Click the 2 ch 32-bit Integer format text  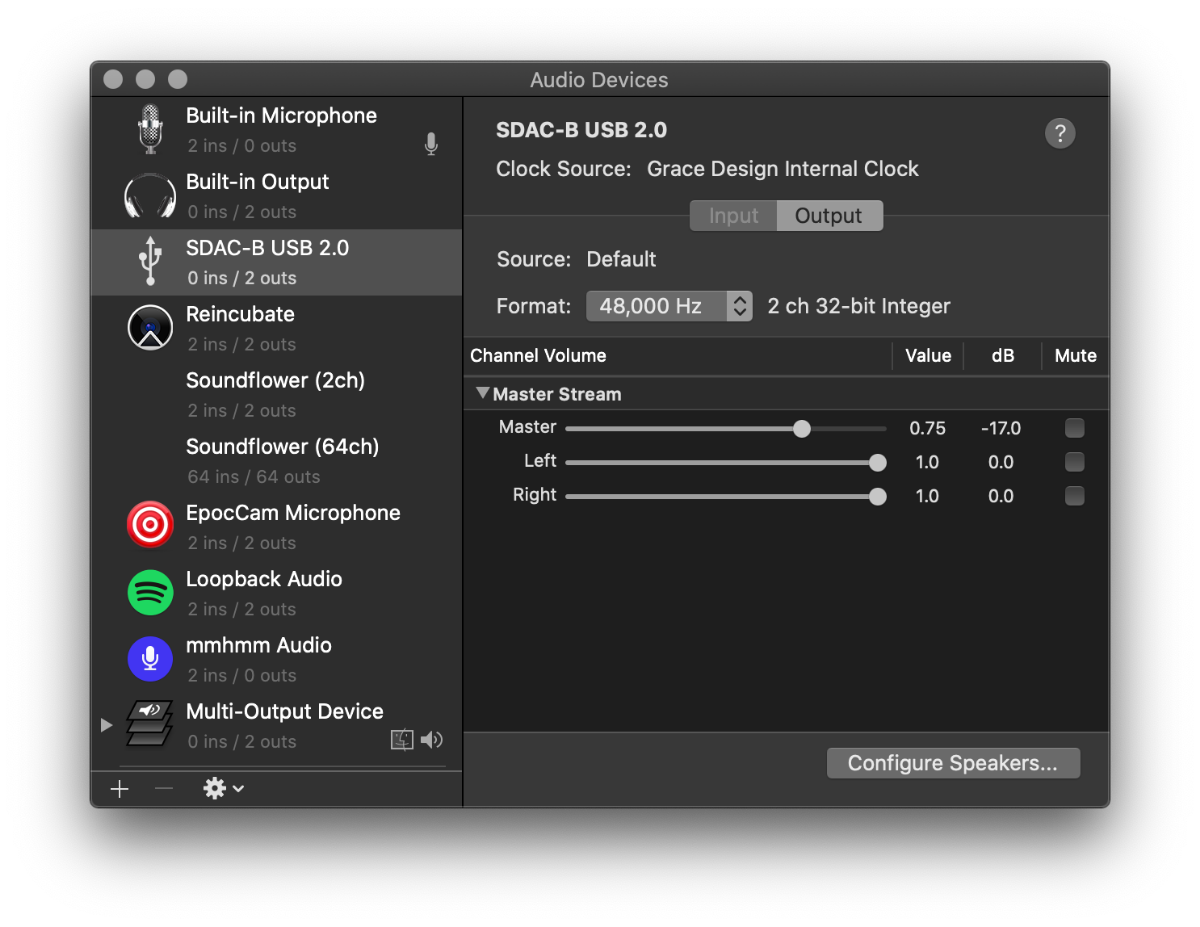tap(859, 306)
